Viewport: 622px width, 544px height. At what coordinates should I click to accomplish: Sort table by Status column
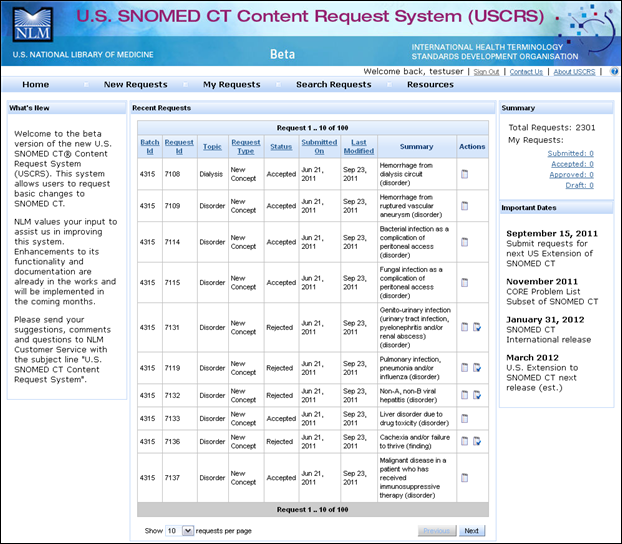tap(281, 146)
